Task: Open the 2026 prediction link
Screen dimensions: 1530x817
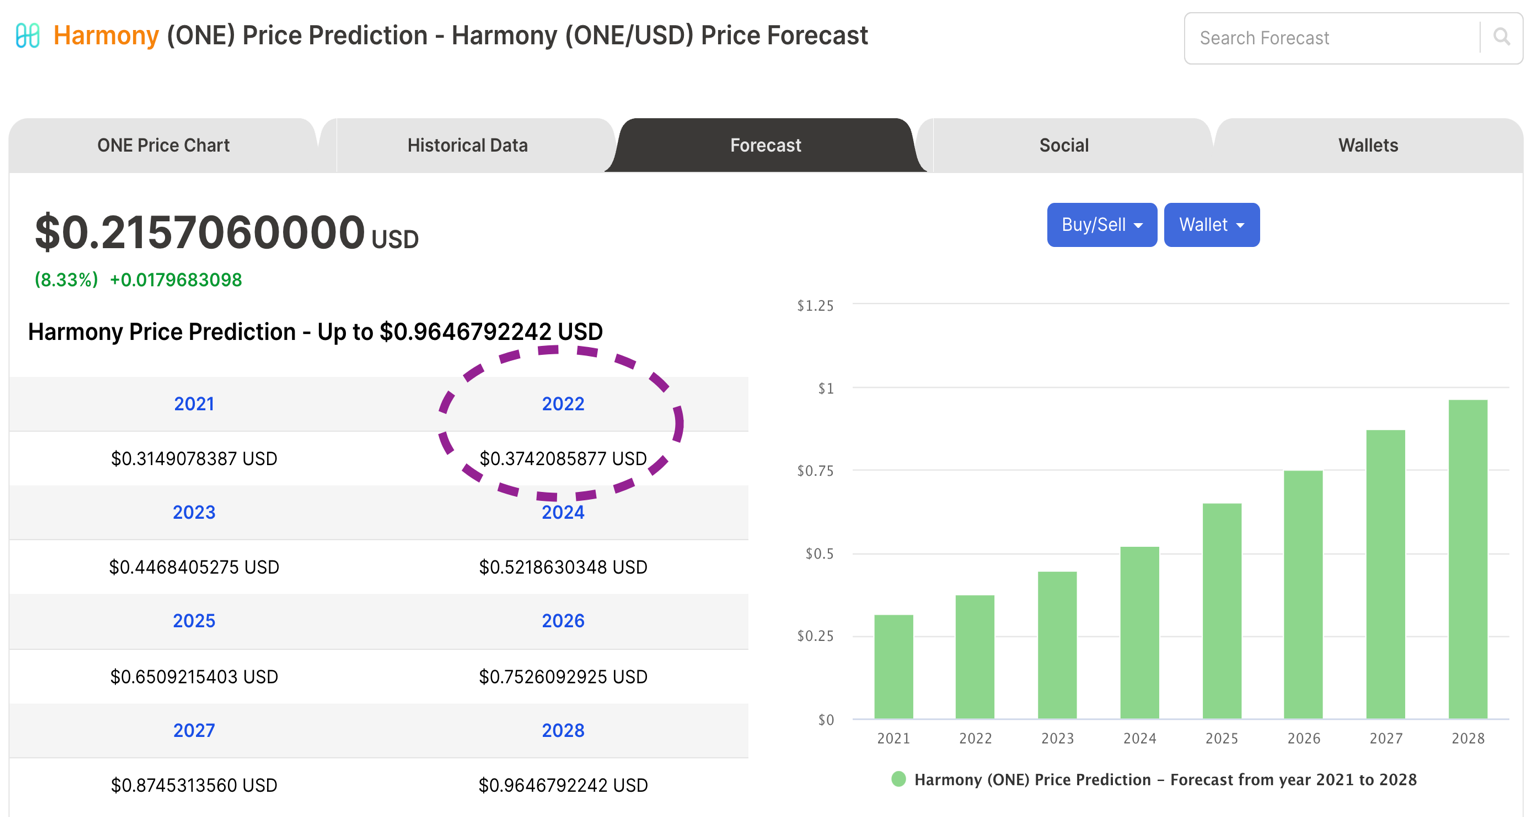Action: (563, 621)
